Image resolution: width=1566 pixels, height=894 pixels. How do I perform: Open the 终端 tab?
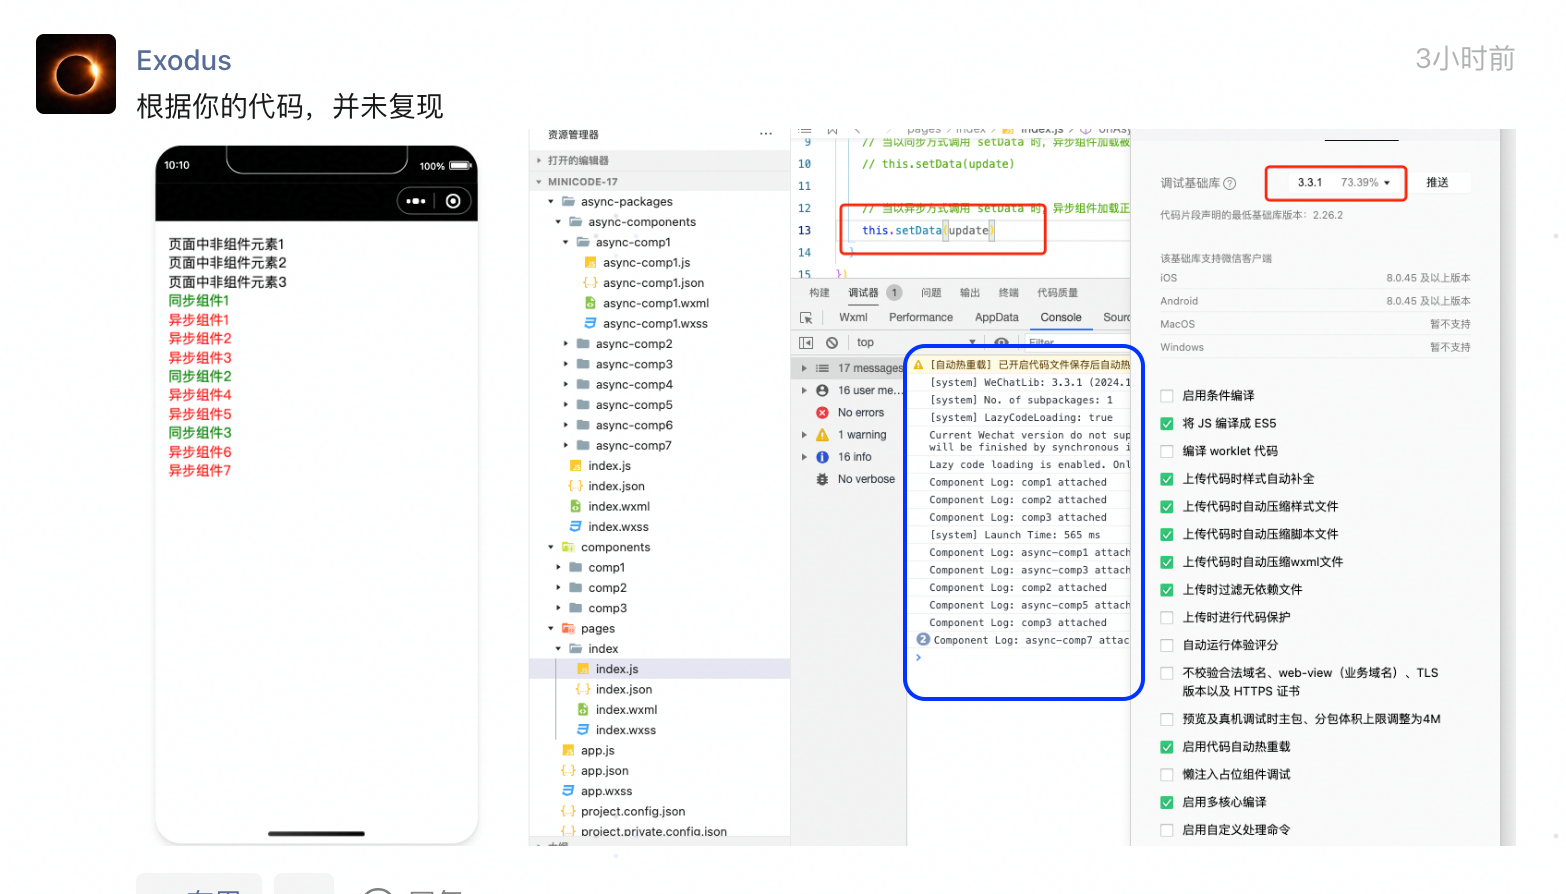tap(1008, 293)
